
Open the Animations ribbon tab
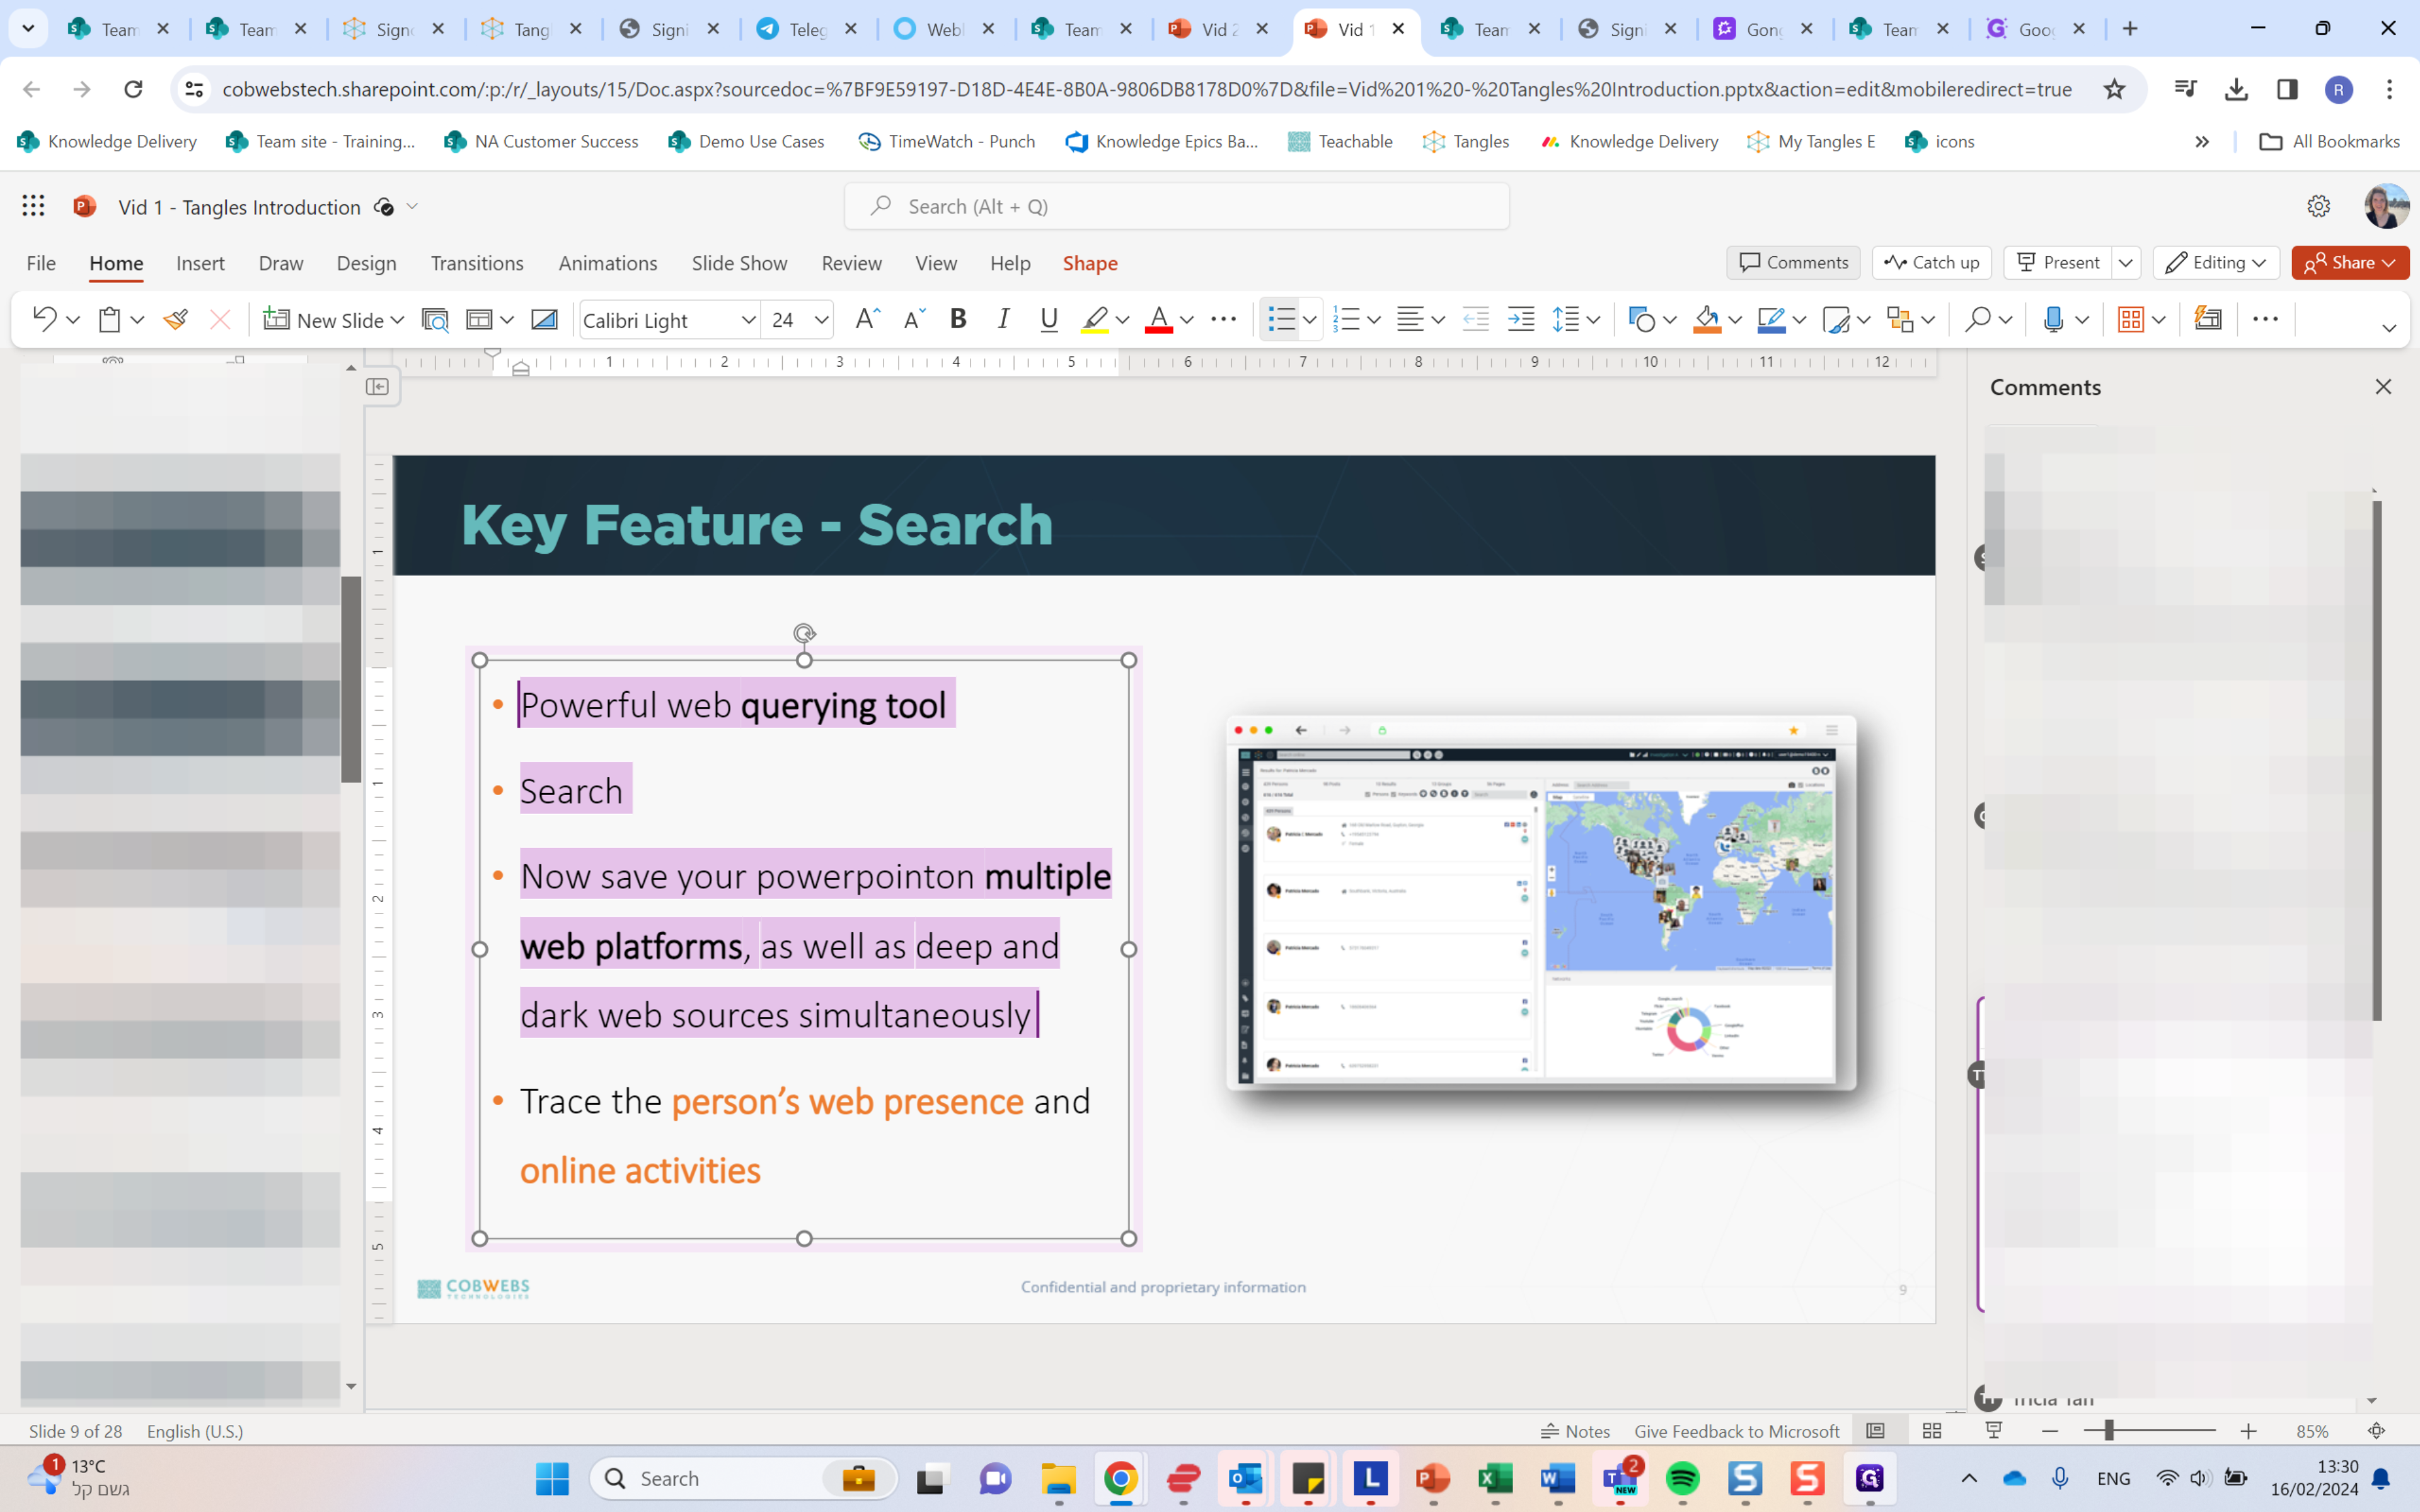(x=607, y=263)
